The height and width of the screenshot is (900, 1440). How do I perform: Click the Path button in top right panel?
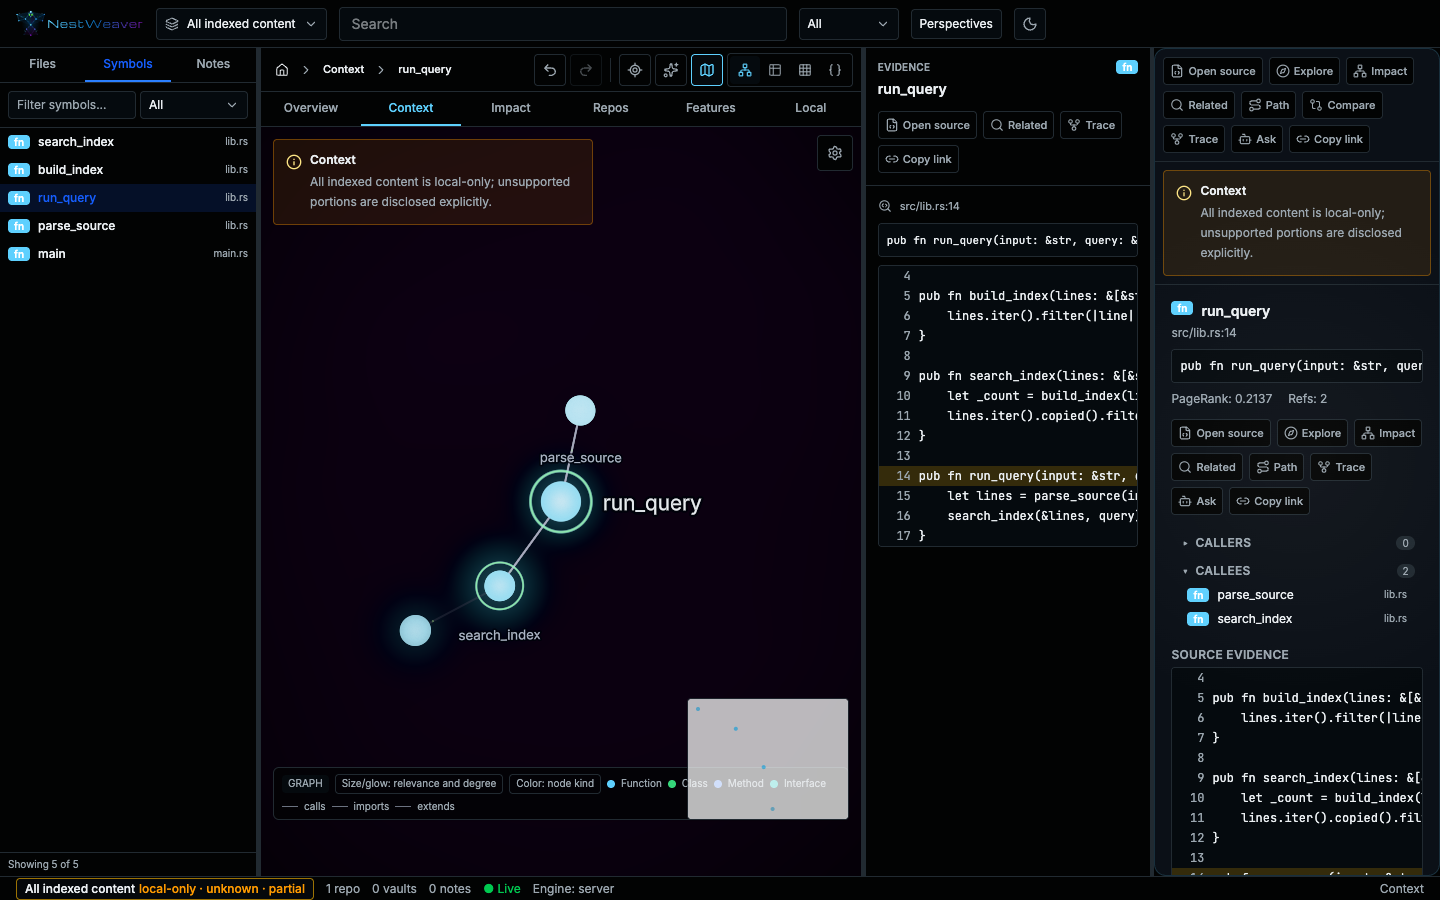point(1269,105)
